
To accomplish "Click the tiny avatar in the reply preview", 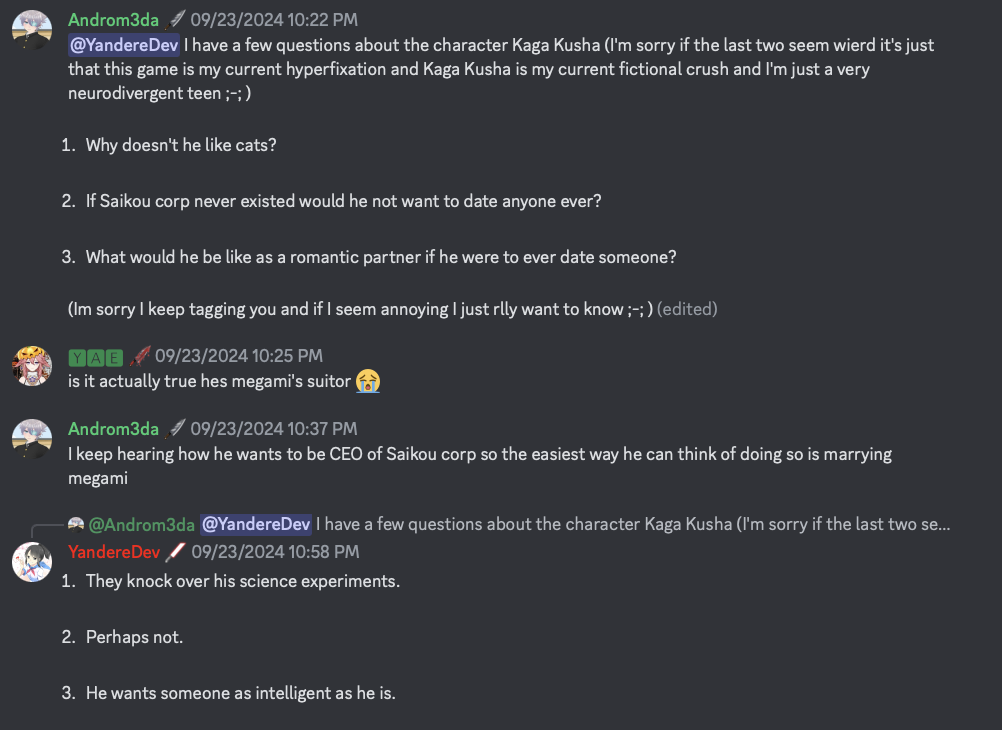I will pos(76,523).
